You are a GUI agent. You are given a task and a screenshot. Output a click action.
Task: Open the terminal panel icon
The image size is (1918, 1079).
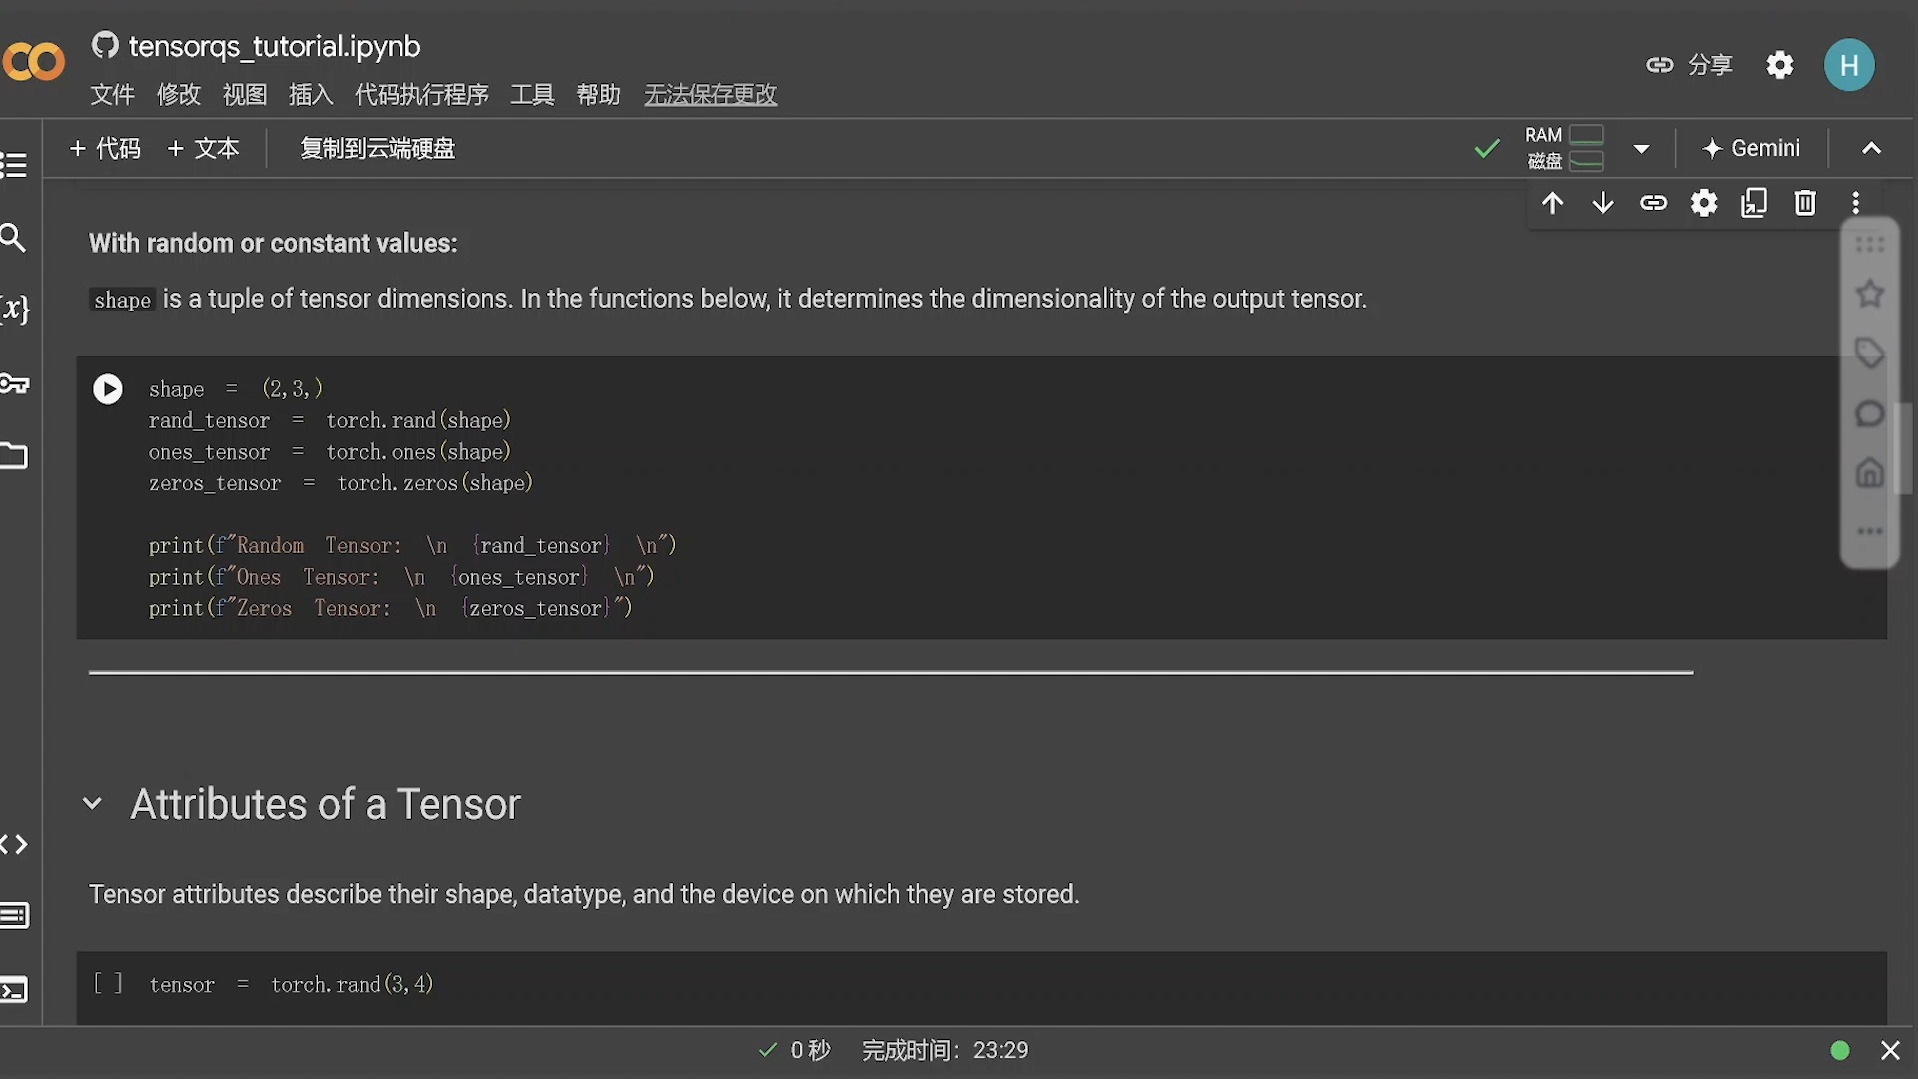pos(14,990)
